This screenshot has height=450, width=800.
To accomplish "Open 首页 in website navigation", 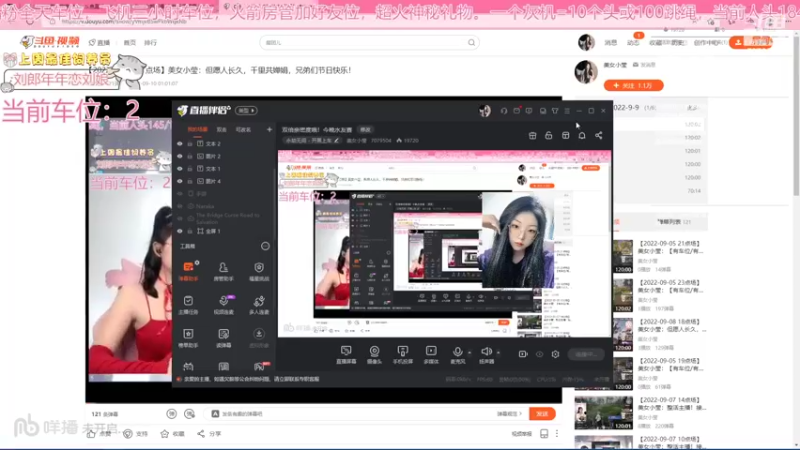I will pos(130,43).
